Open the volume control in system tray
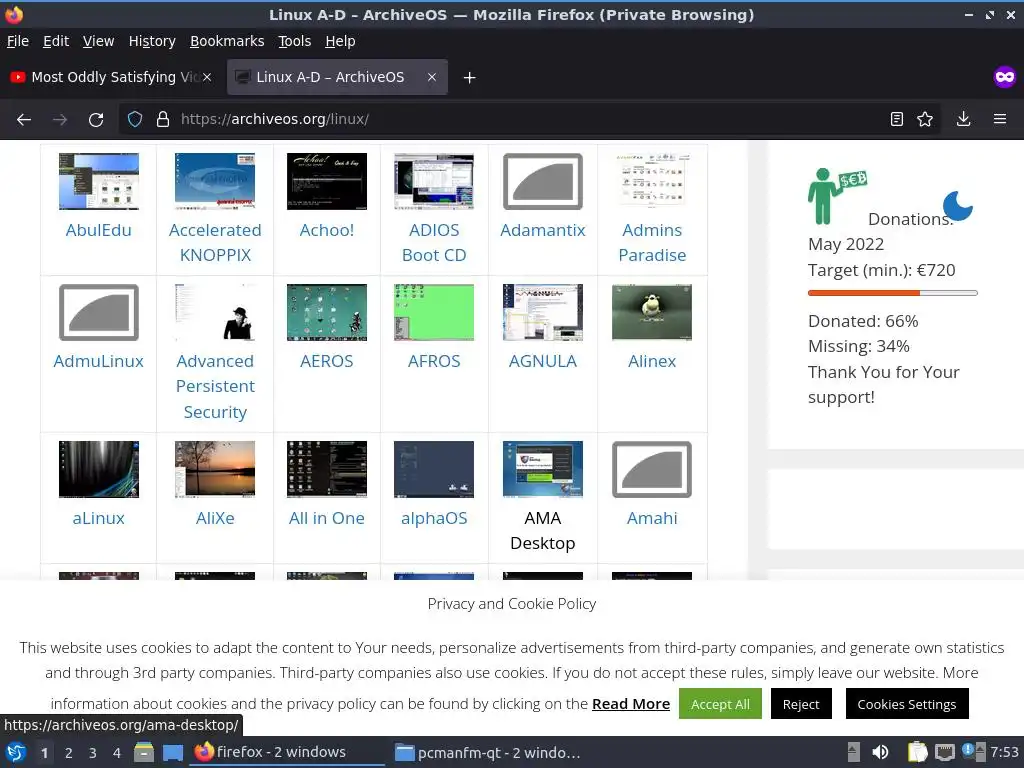This screenshot has width=1024, height=768. click(x=880, y=752)
